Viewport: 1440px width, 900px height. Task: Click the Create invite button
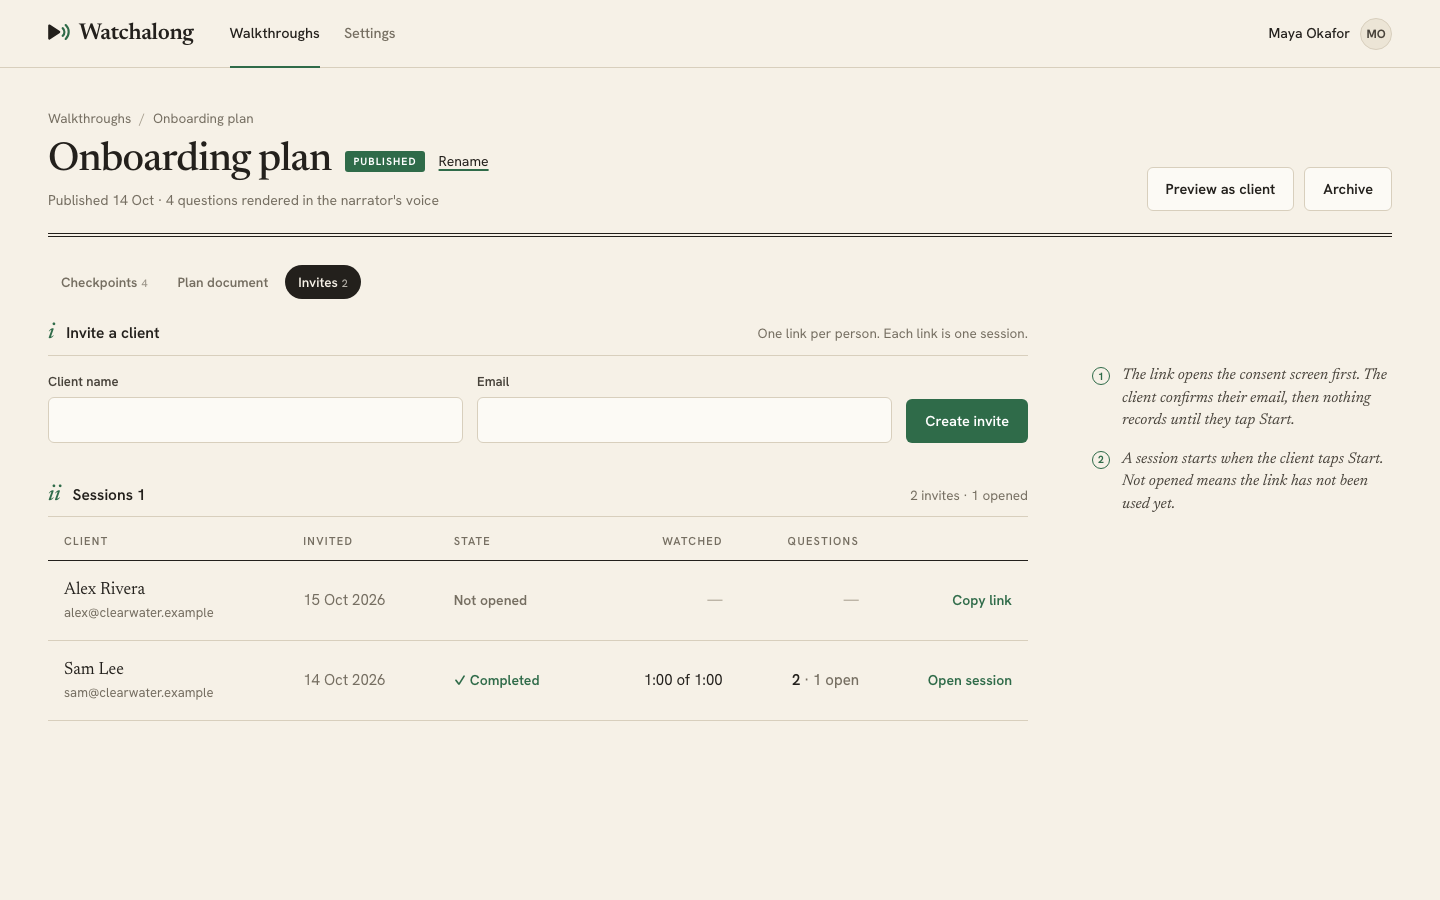click(967, 421)
